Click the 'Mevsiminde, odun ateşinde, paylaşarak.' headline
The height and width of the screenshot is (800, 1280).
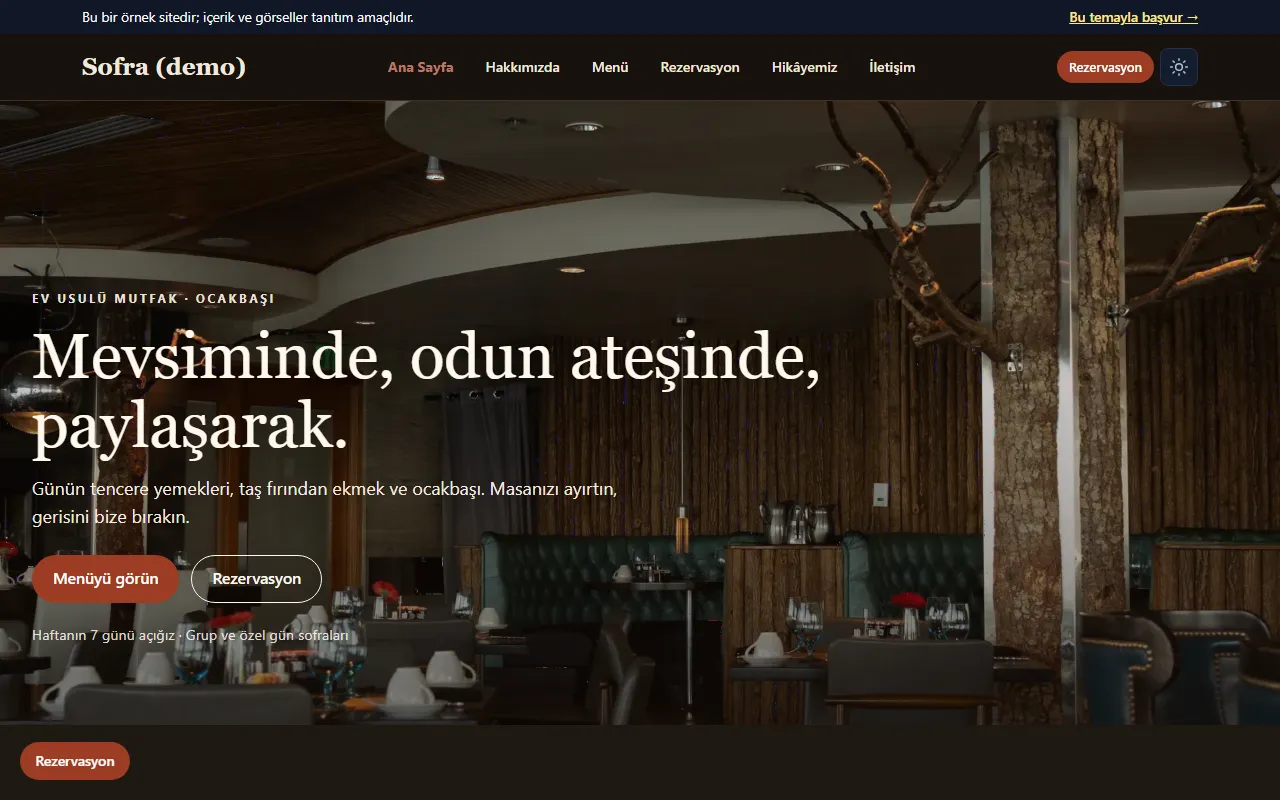[x=426, y=392]
